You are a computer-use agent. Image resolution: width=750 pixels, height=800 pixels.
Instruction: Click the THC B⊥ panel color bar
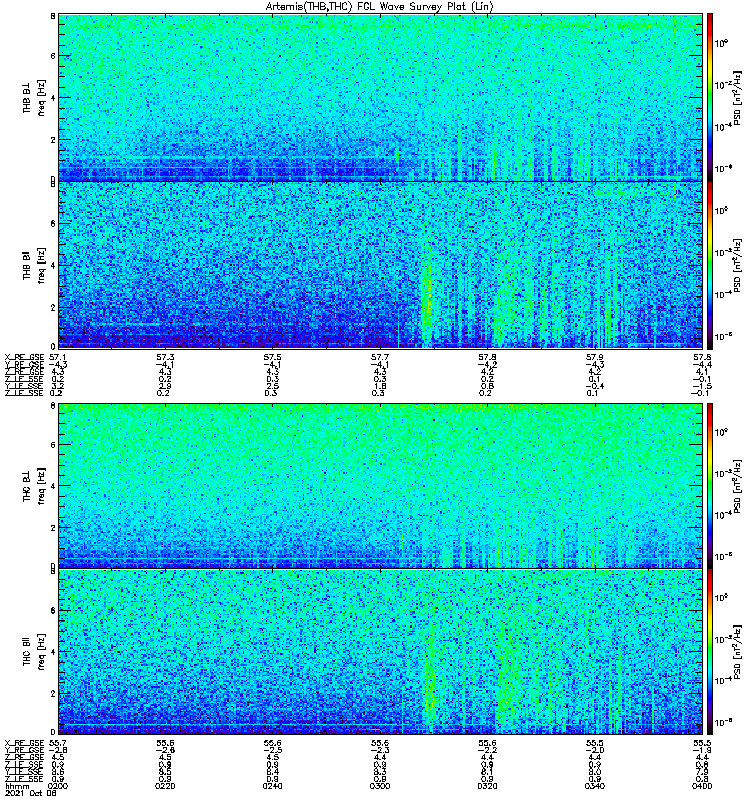pos(710,485)
